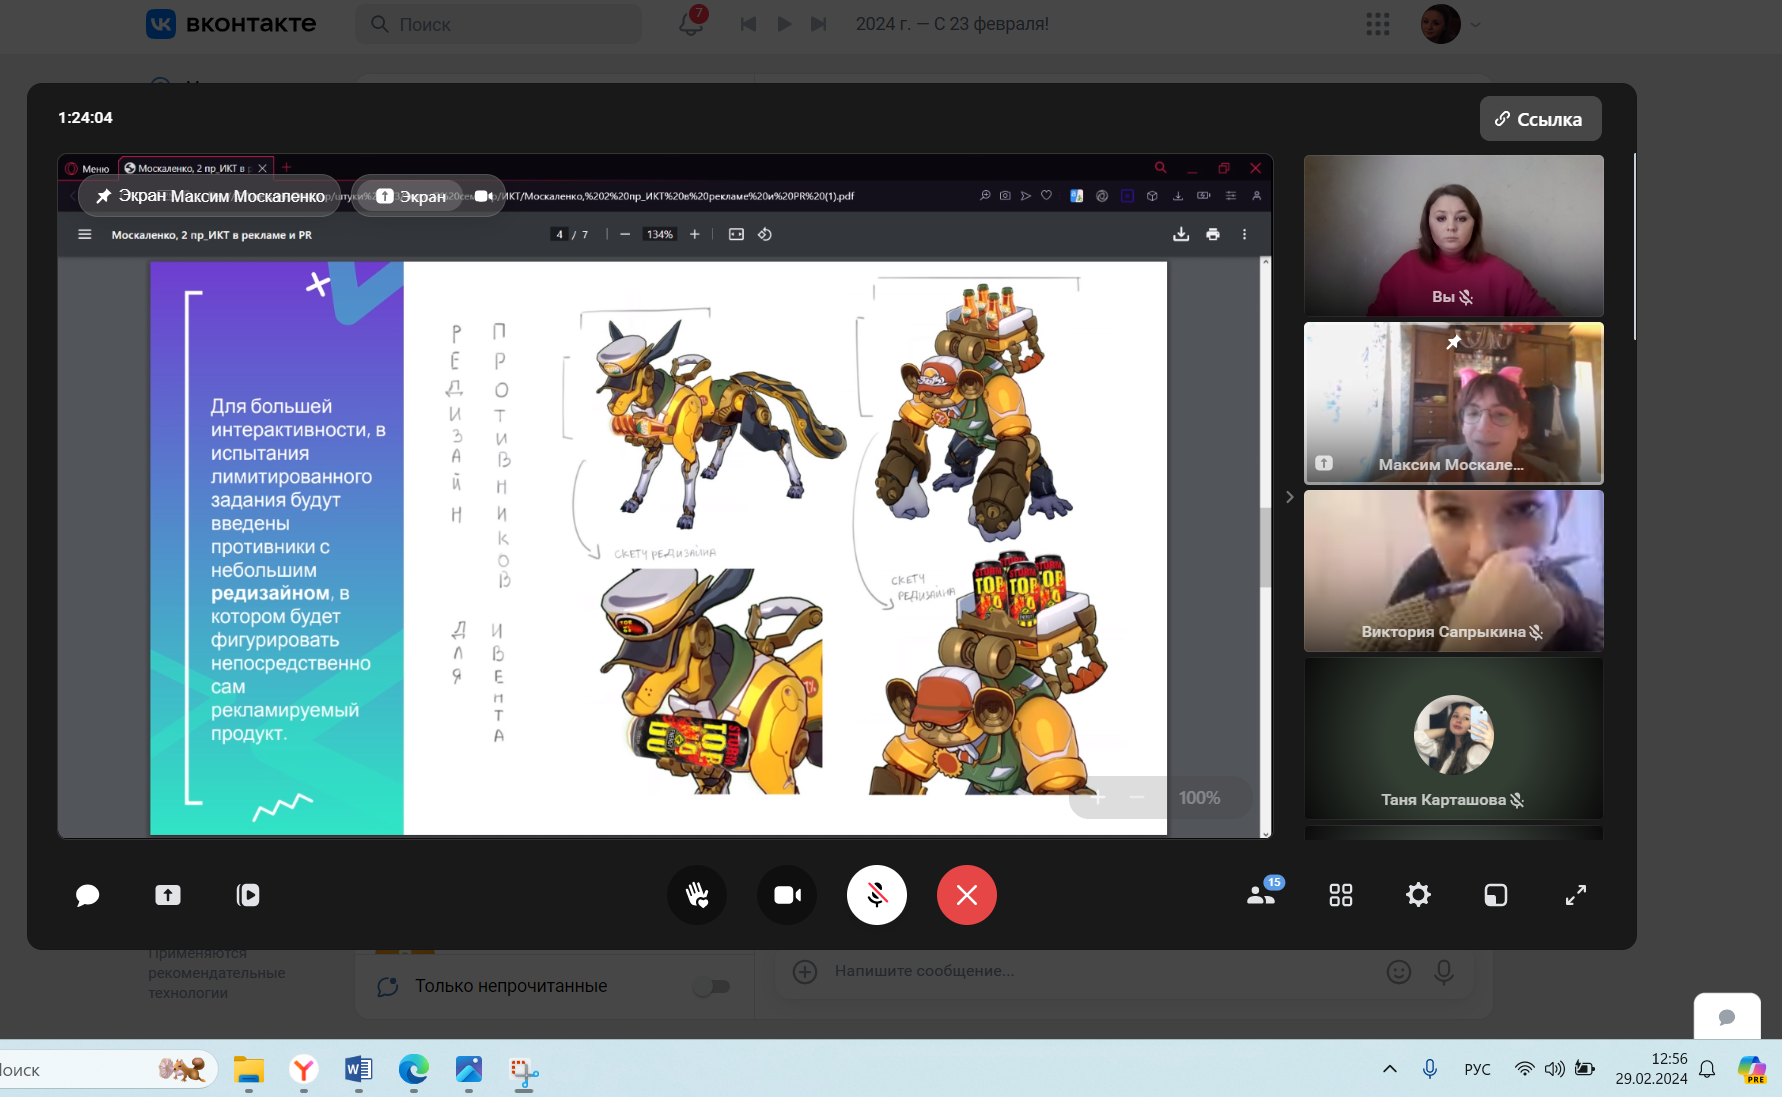This screenshot has width=1782, height=1097.
Task: Print the shared PDF
Action: (1213, 234)
